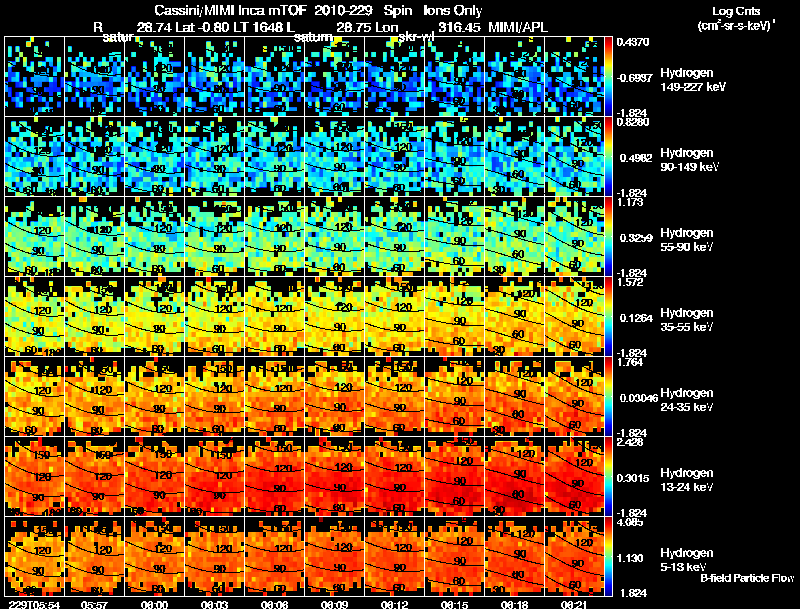Click the 06:06 time label
The width and height of the screenshot is (800, 609).
pos(274,604)
